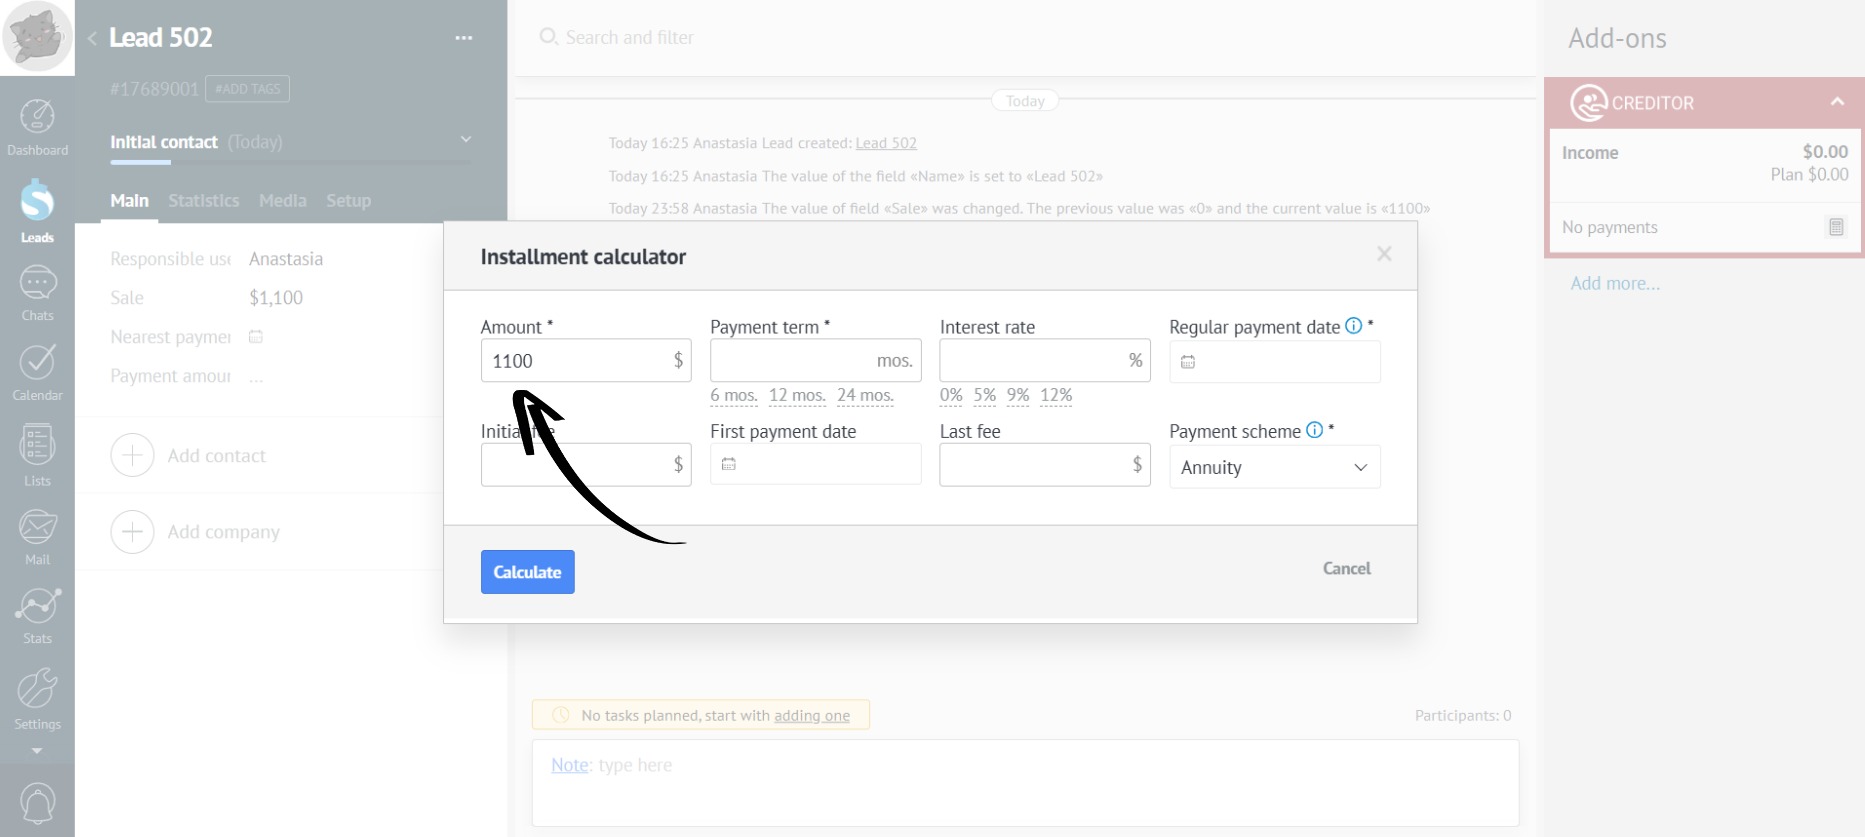
Task: Switch to the Media tab
Action: [x=282, y=201]
